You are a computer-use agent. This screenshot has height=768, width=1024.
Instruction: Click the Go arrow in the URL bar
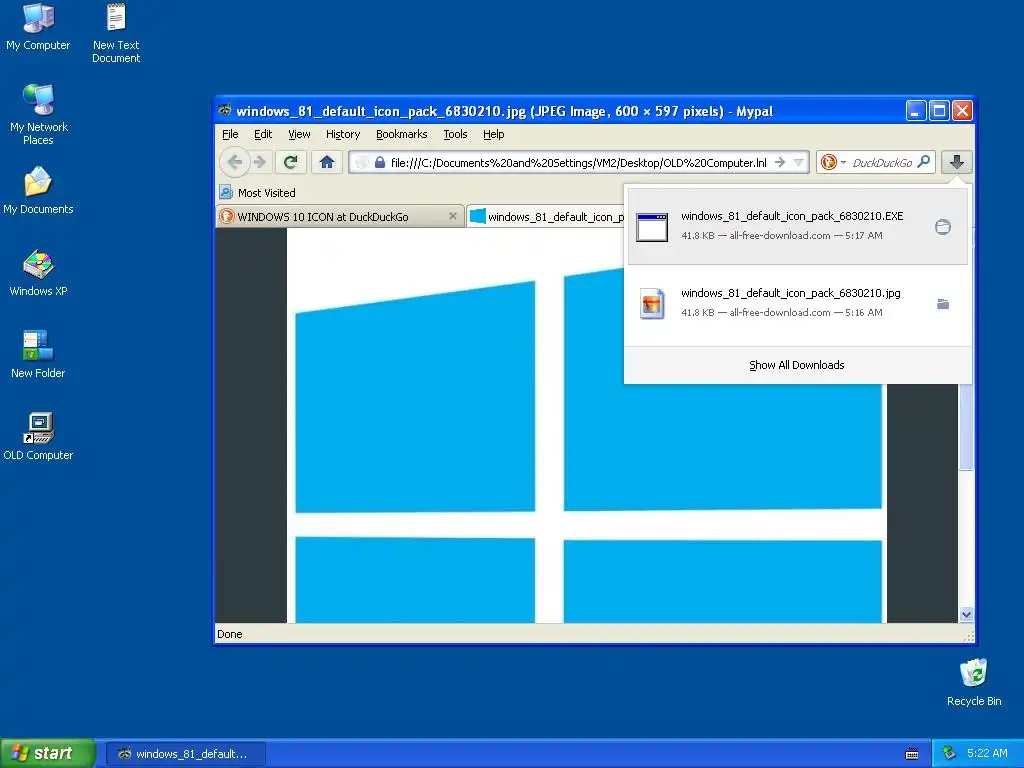(780, 162)
